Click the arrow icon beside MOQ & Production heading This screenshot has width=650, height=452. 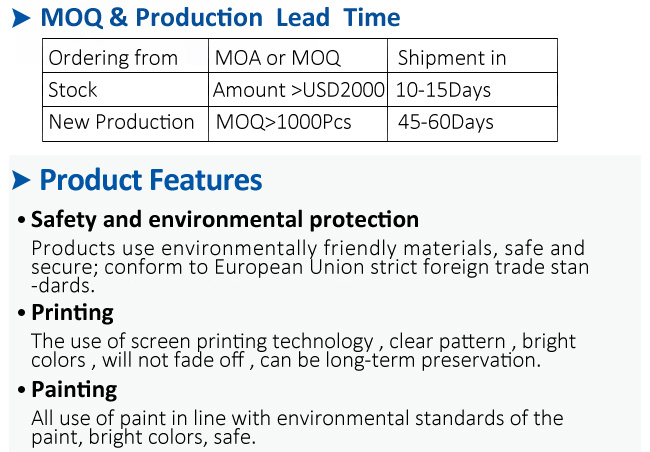(x=21, y=18)
